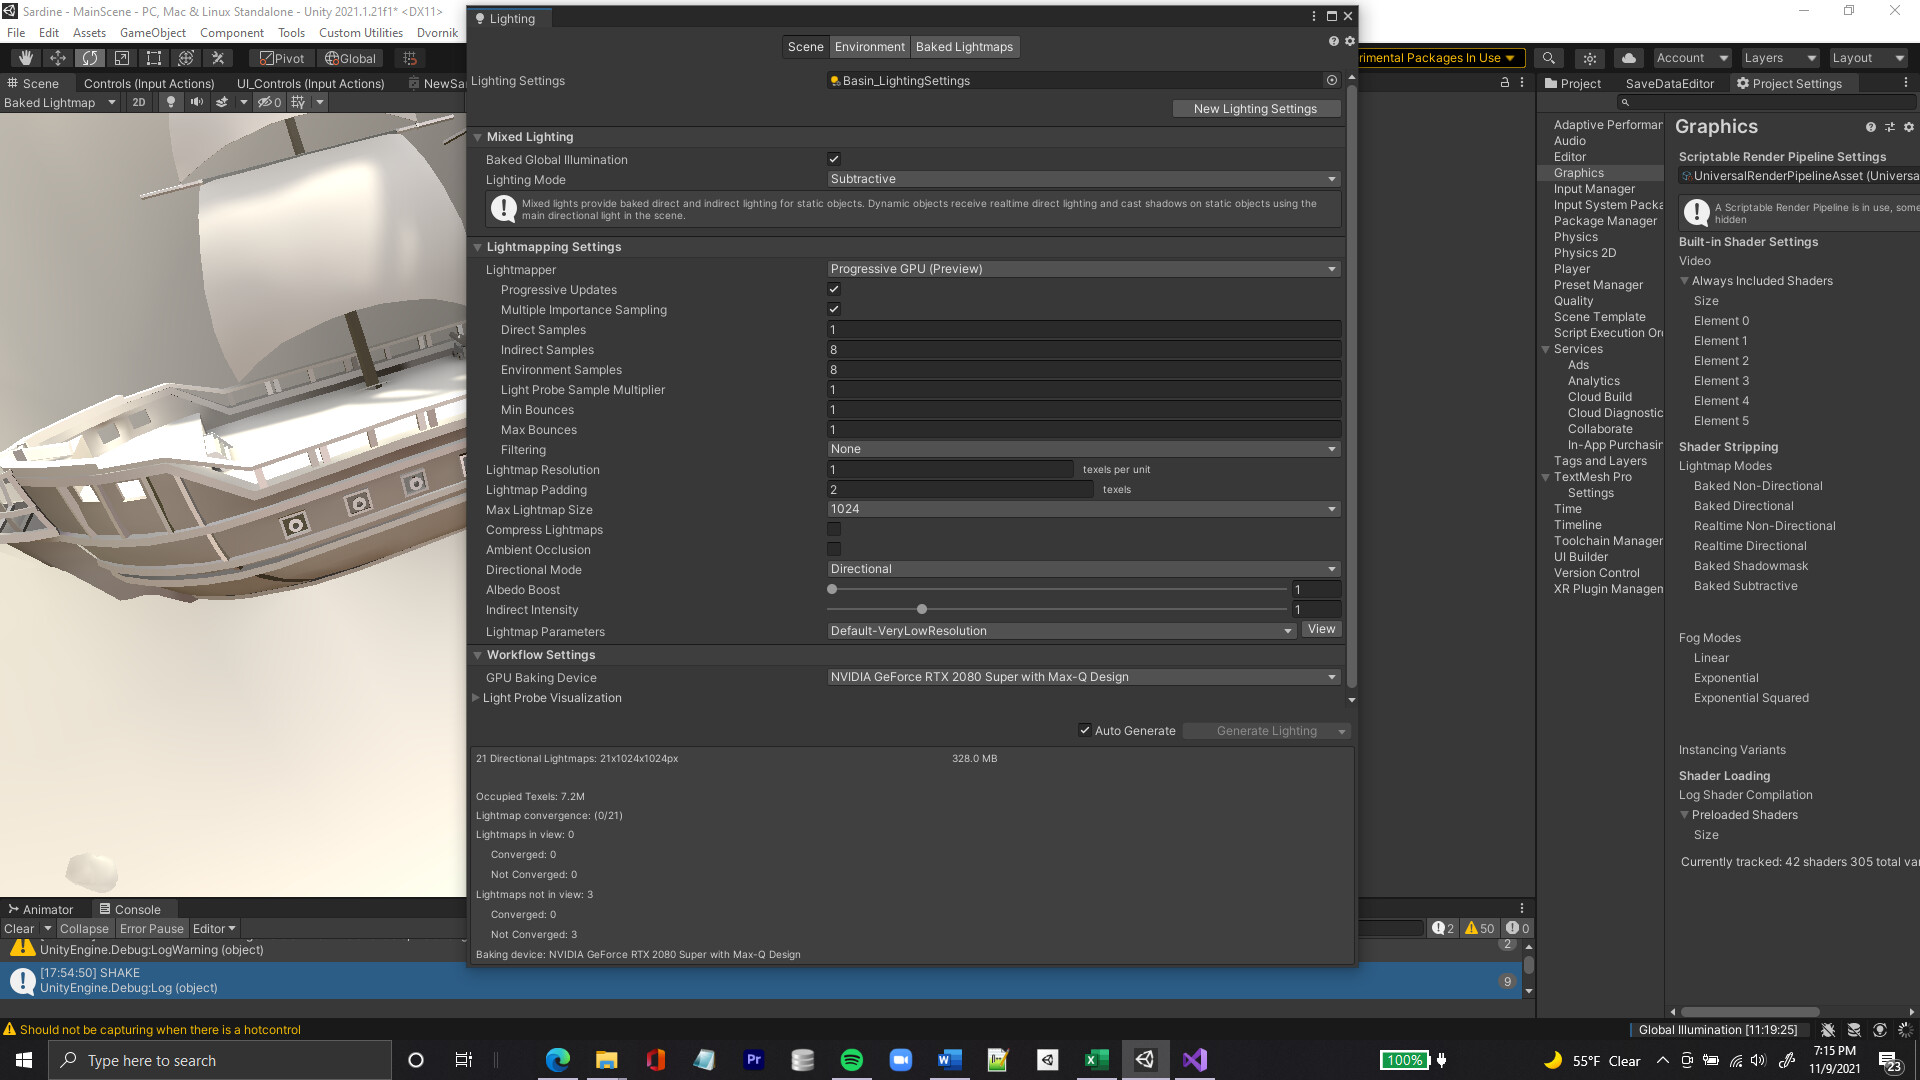This screenshot has width=1920, height=1080.
Task: Select the Rect transform tool
Action: click(154, 57)
